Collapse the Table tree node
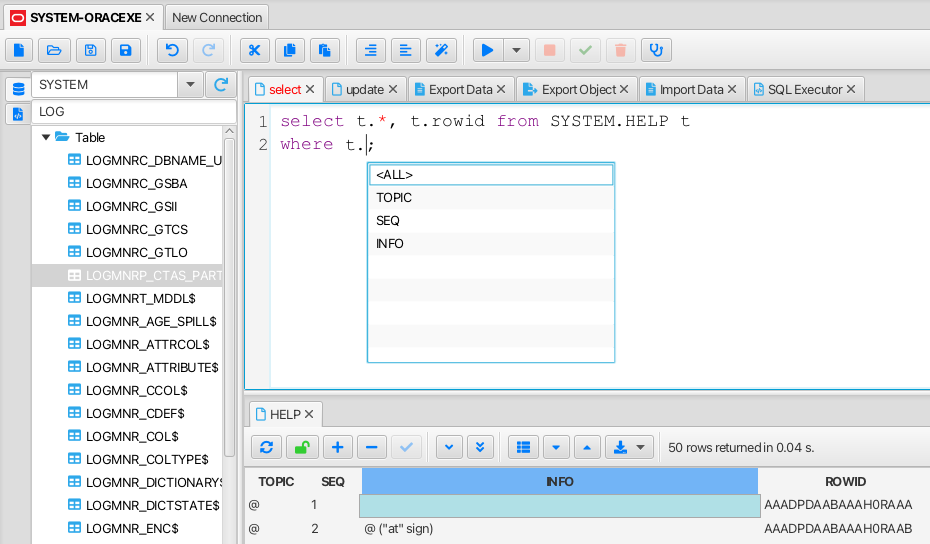Image resolution: width=930 pixels, height=544 pixels. tap(46, 137)
